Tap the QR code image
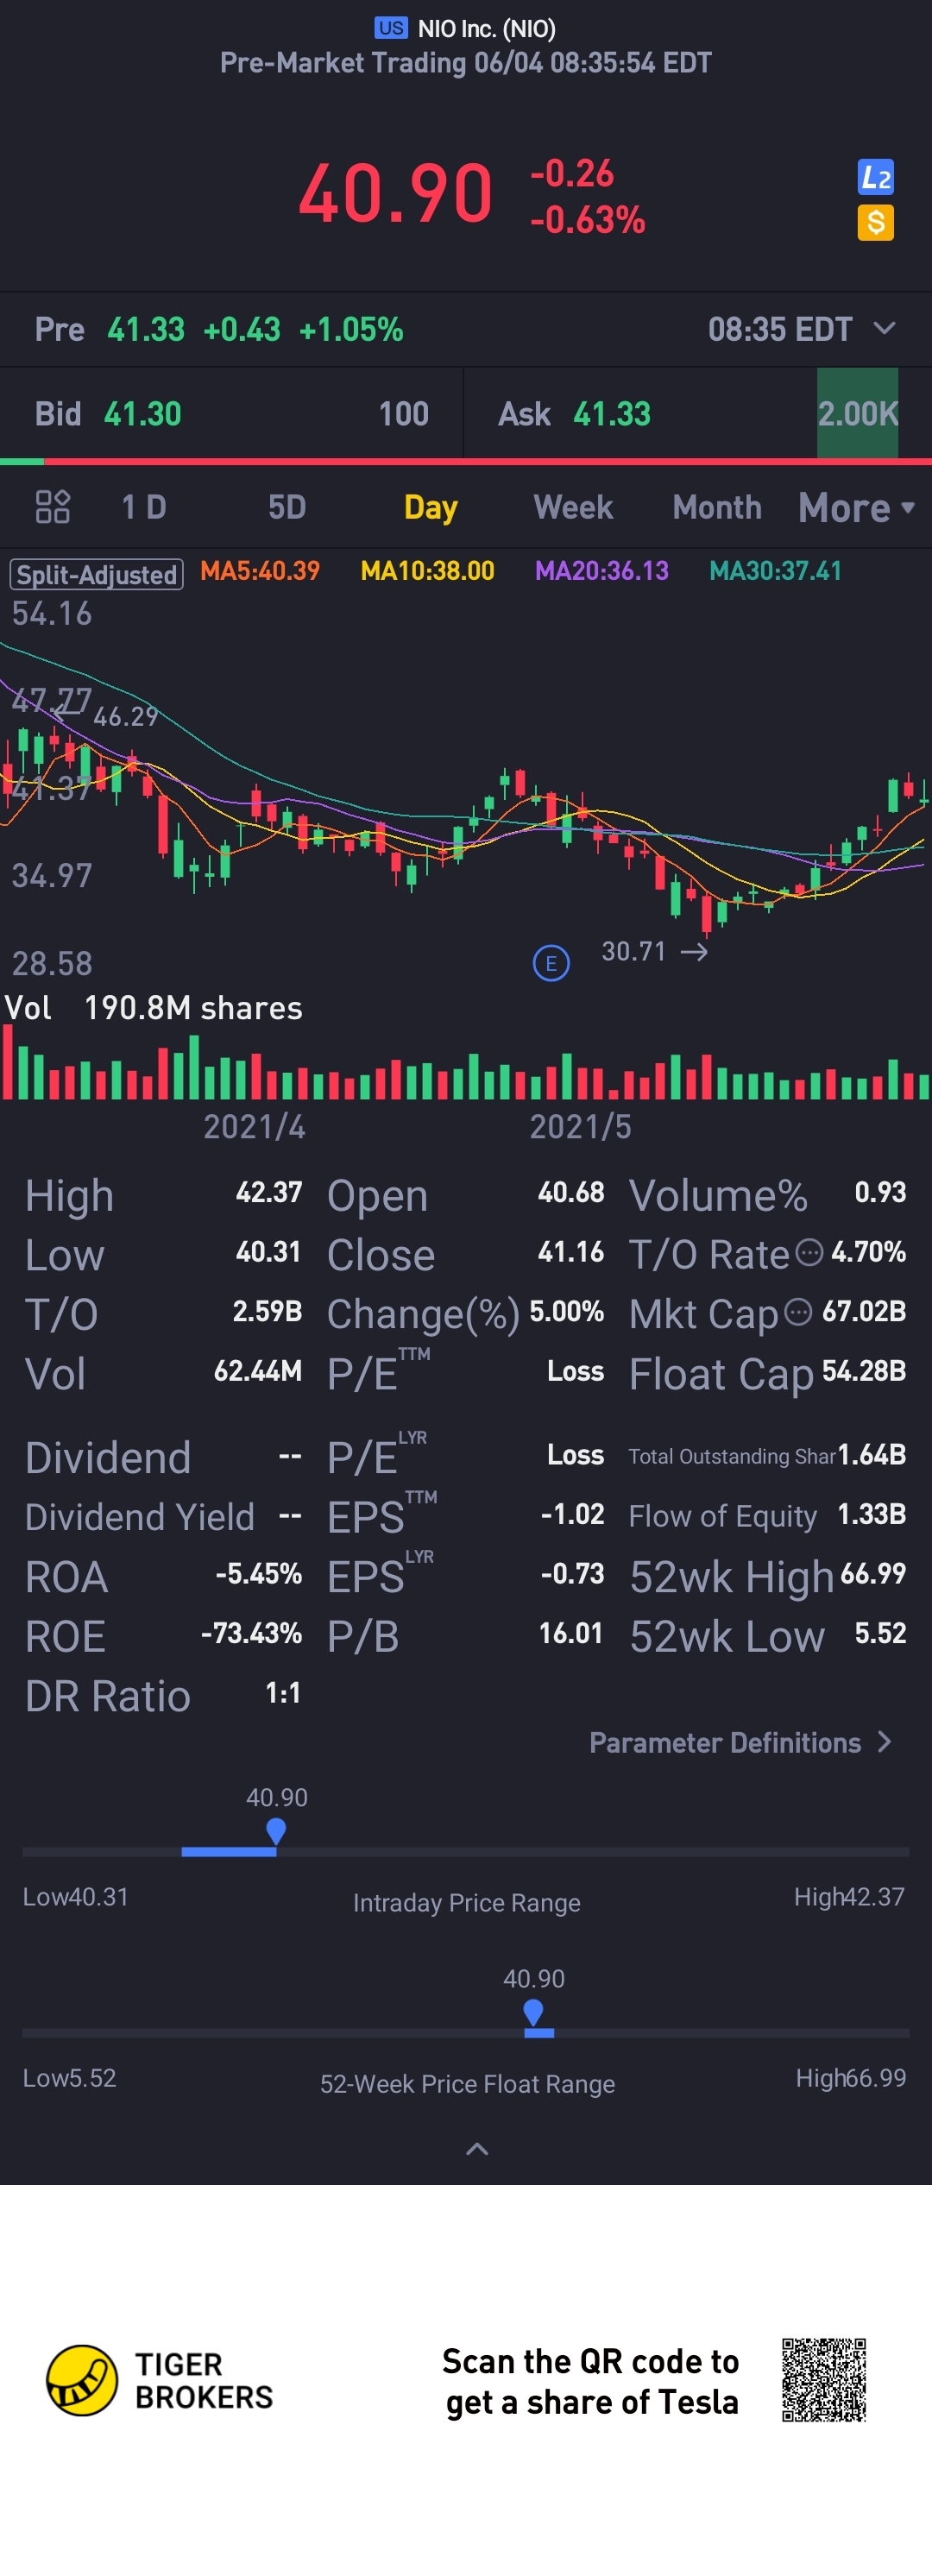The height and width of the screenshot is (2576, 932). click(x=824, y=2380)
